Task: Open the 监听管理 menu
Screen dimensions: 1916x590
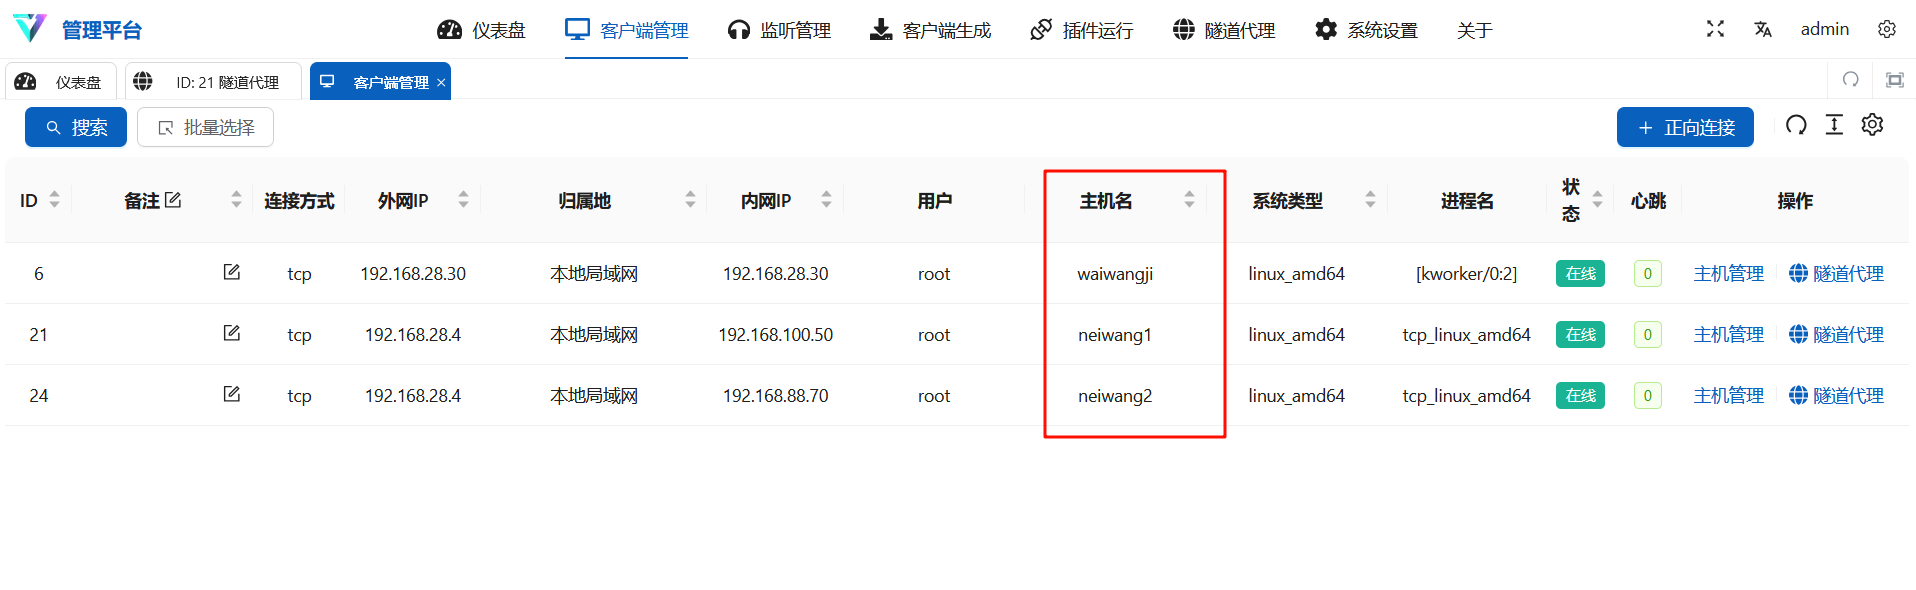Action: (x=779, y=30)
